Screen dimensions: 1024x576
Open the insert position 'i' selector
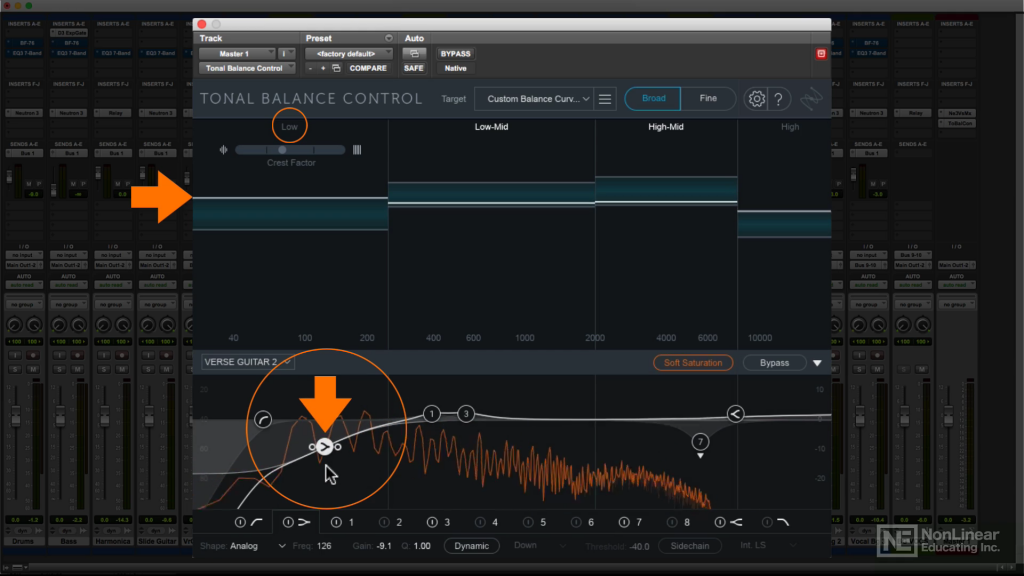pos(287,54)
